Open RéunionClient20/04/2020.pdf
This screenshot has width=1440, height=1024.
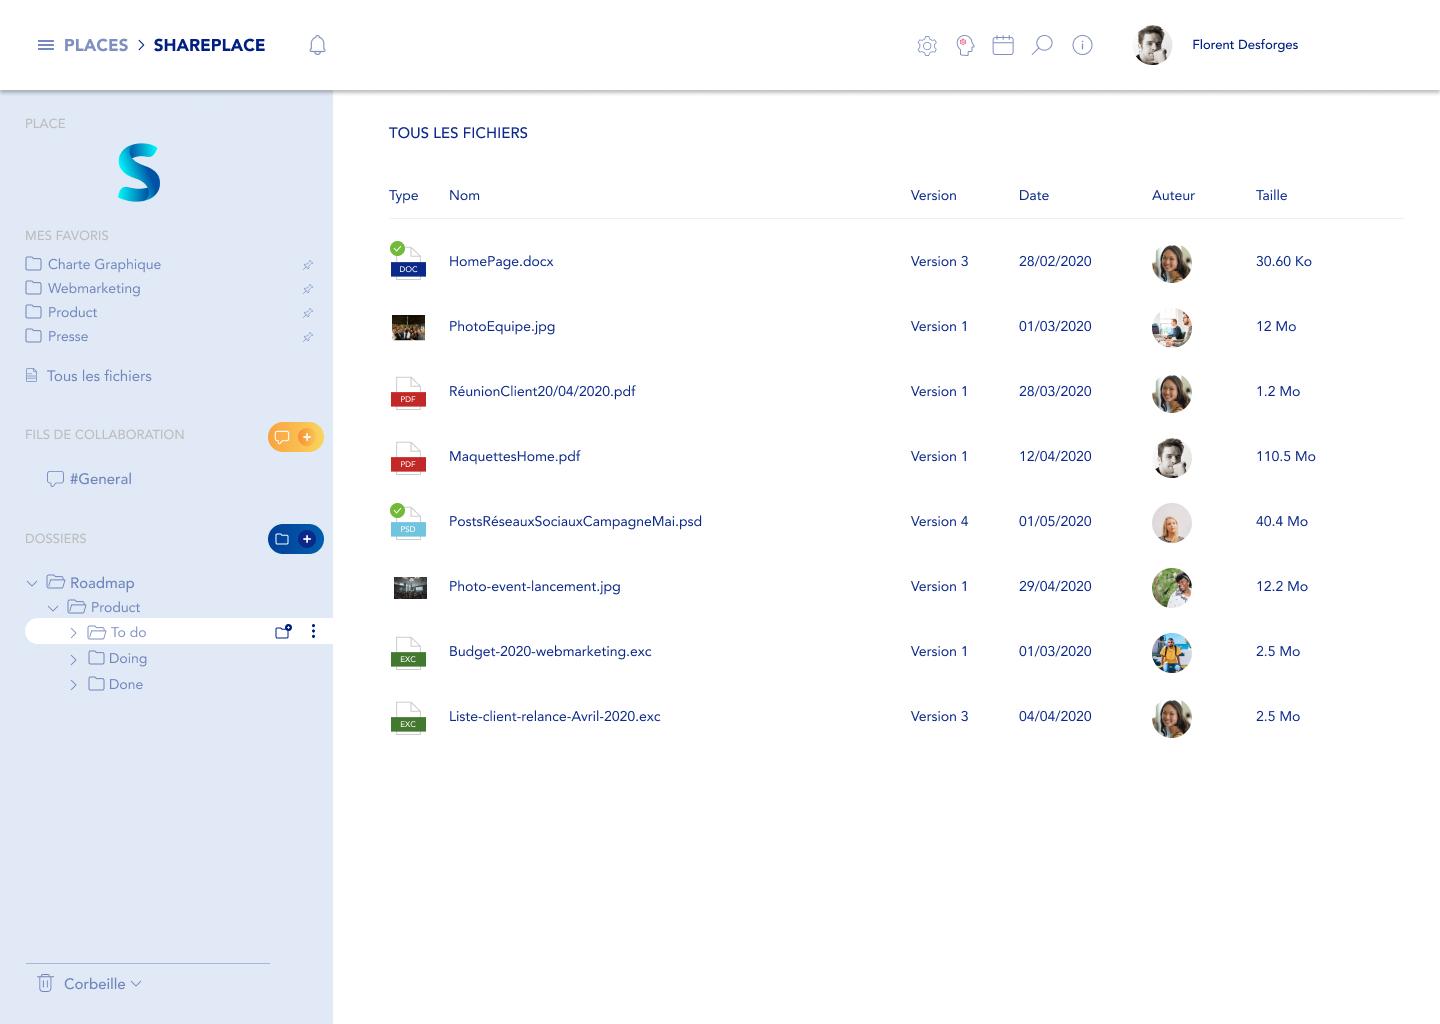(x=542, y=391)
